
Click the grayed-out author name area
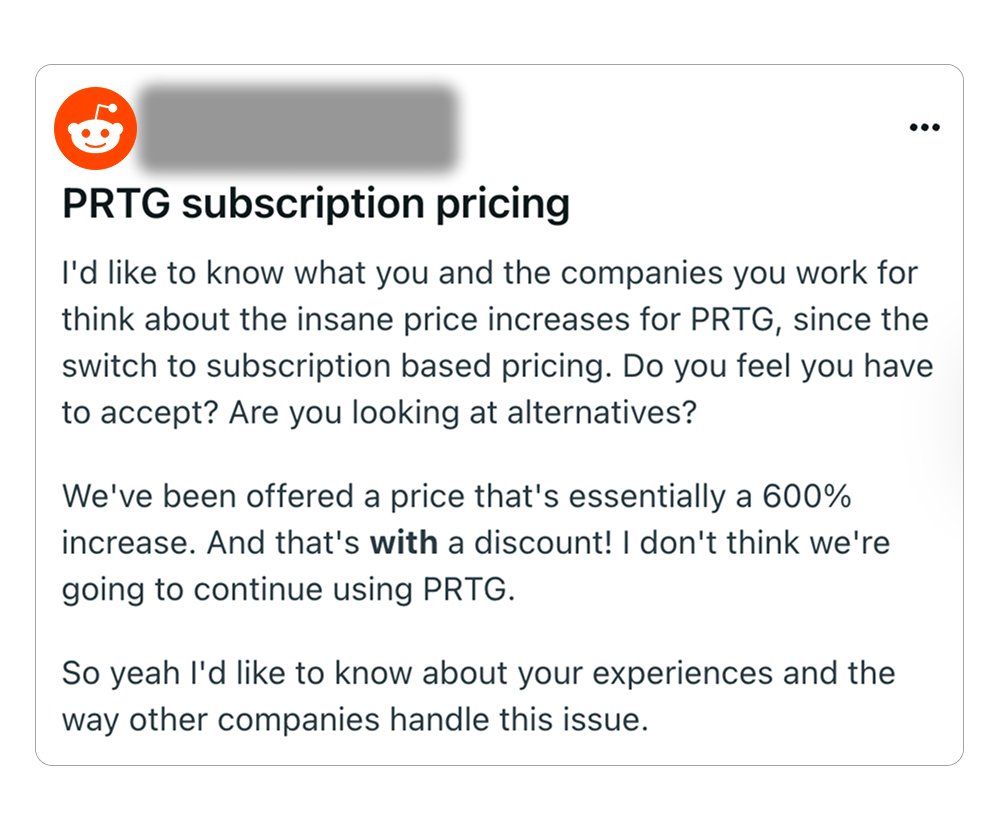tap(300, 127)
